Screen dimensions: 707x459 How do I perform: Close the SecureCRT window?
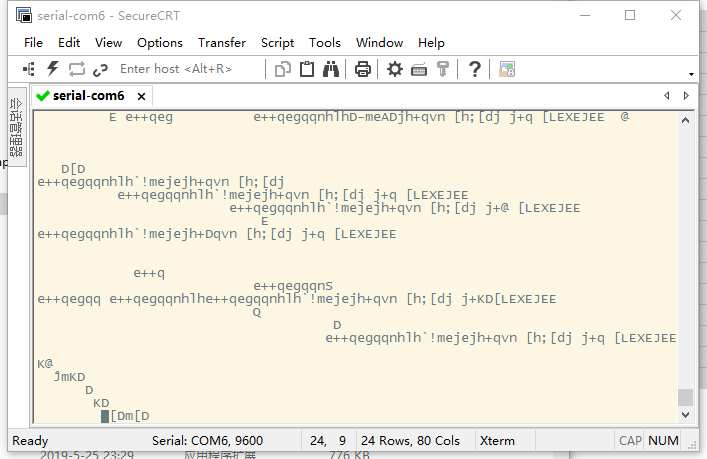click(x=675, y=15)
